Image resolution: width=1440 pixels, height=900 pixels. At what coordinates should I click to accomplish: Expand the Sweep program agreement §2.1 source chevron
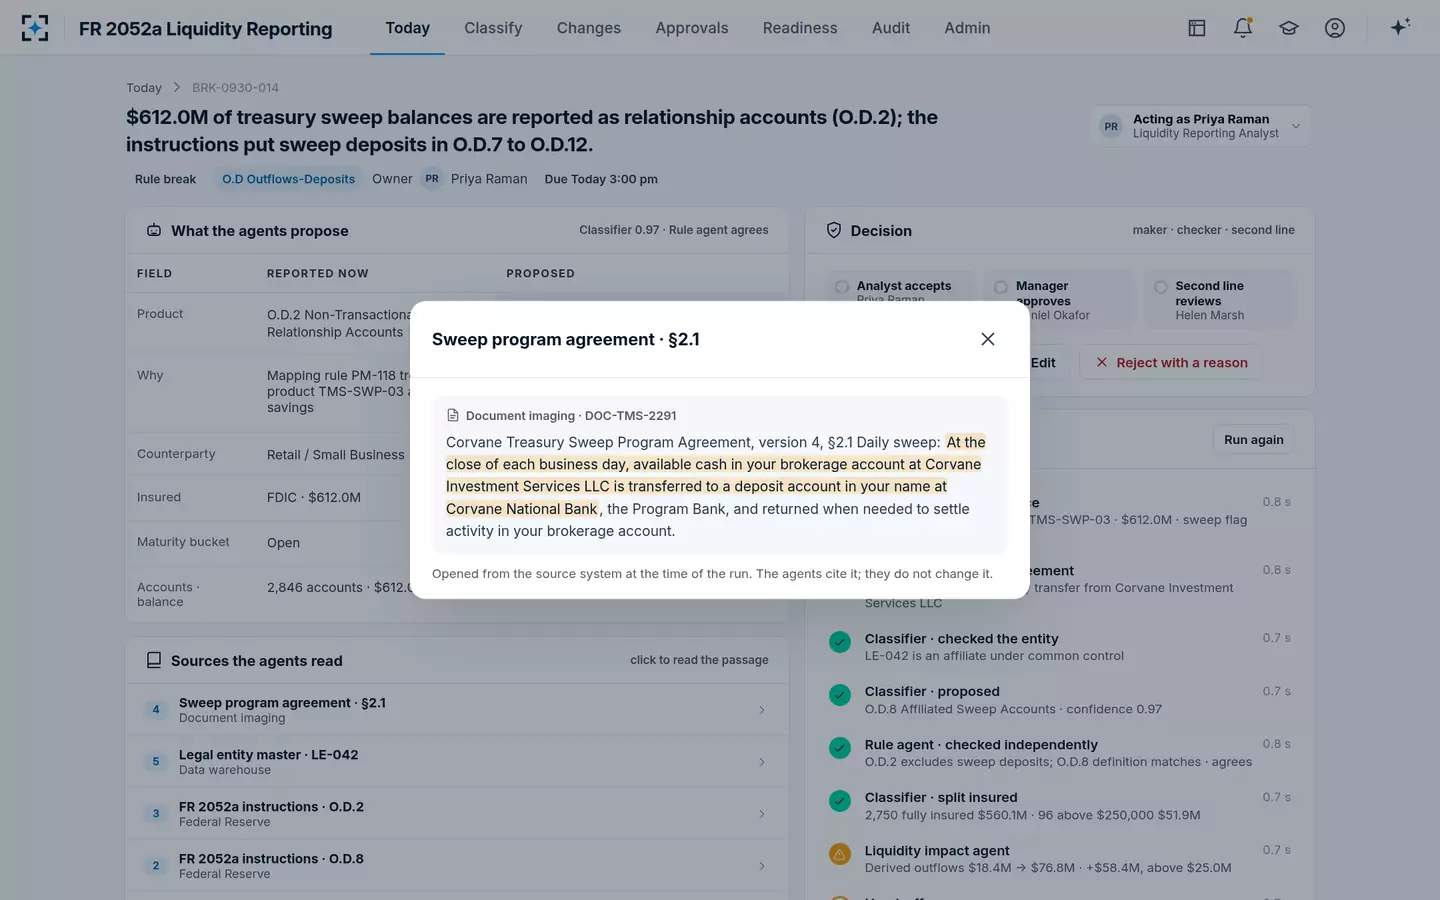tap(762, 710)
